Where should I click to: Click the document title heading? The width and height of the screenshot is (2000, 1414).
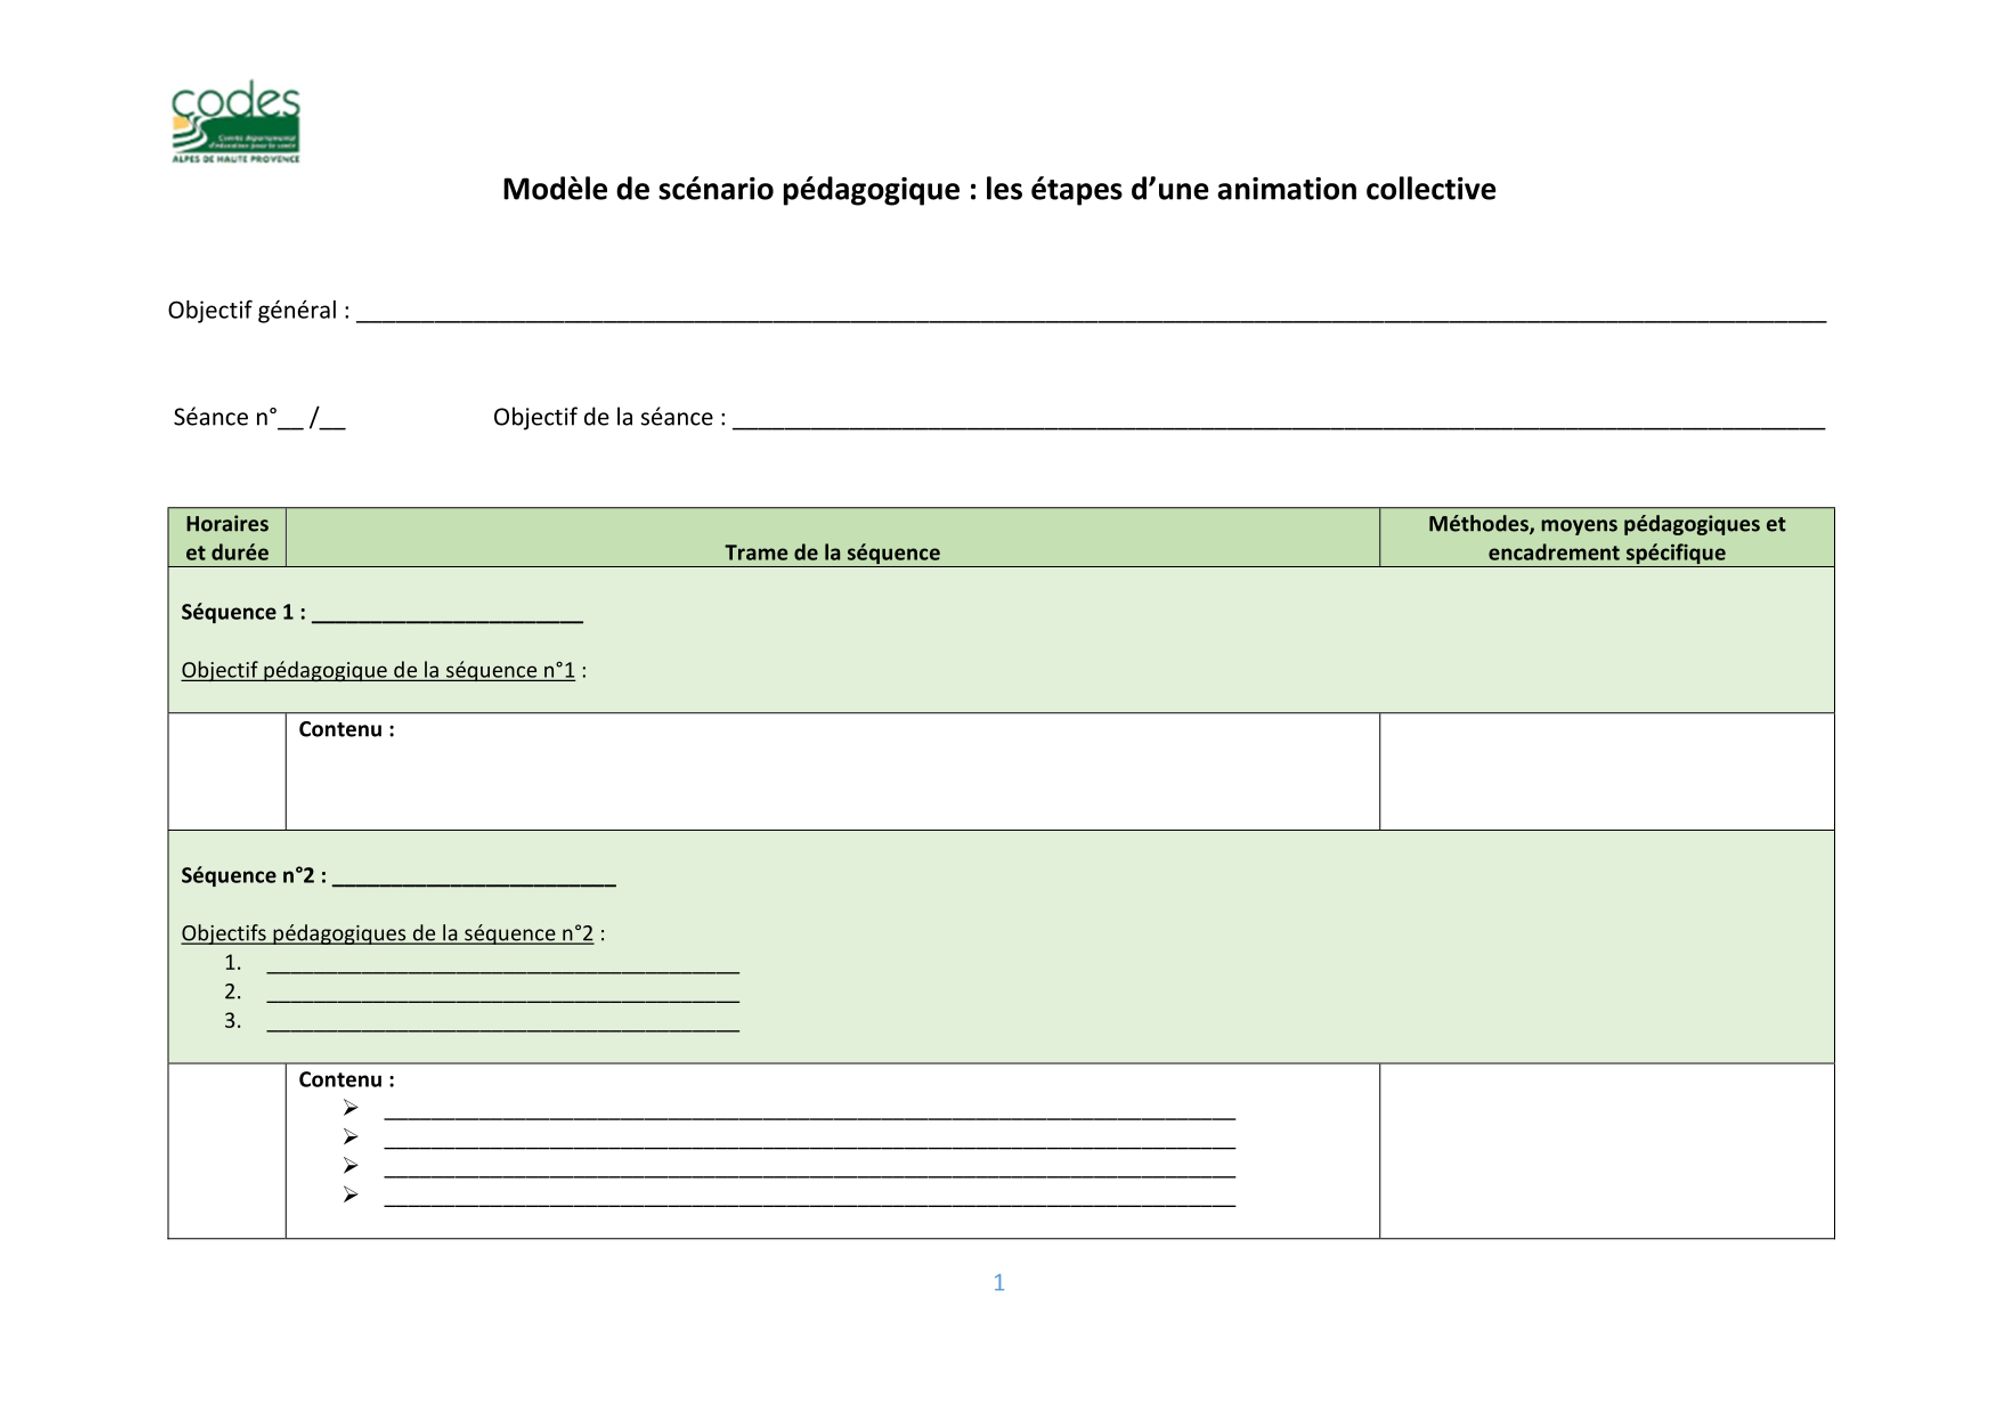[998, 189]
